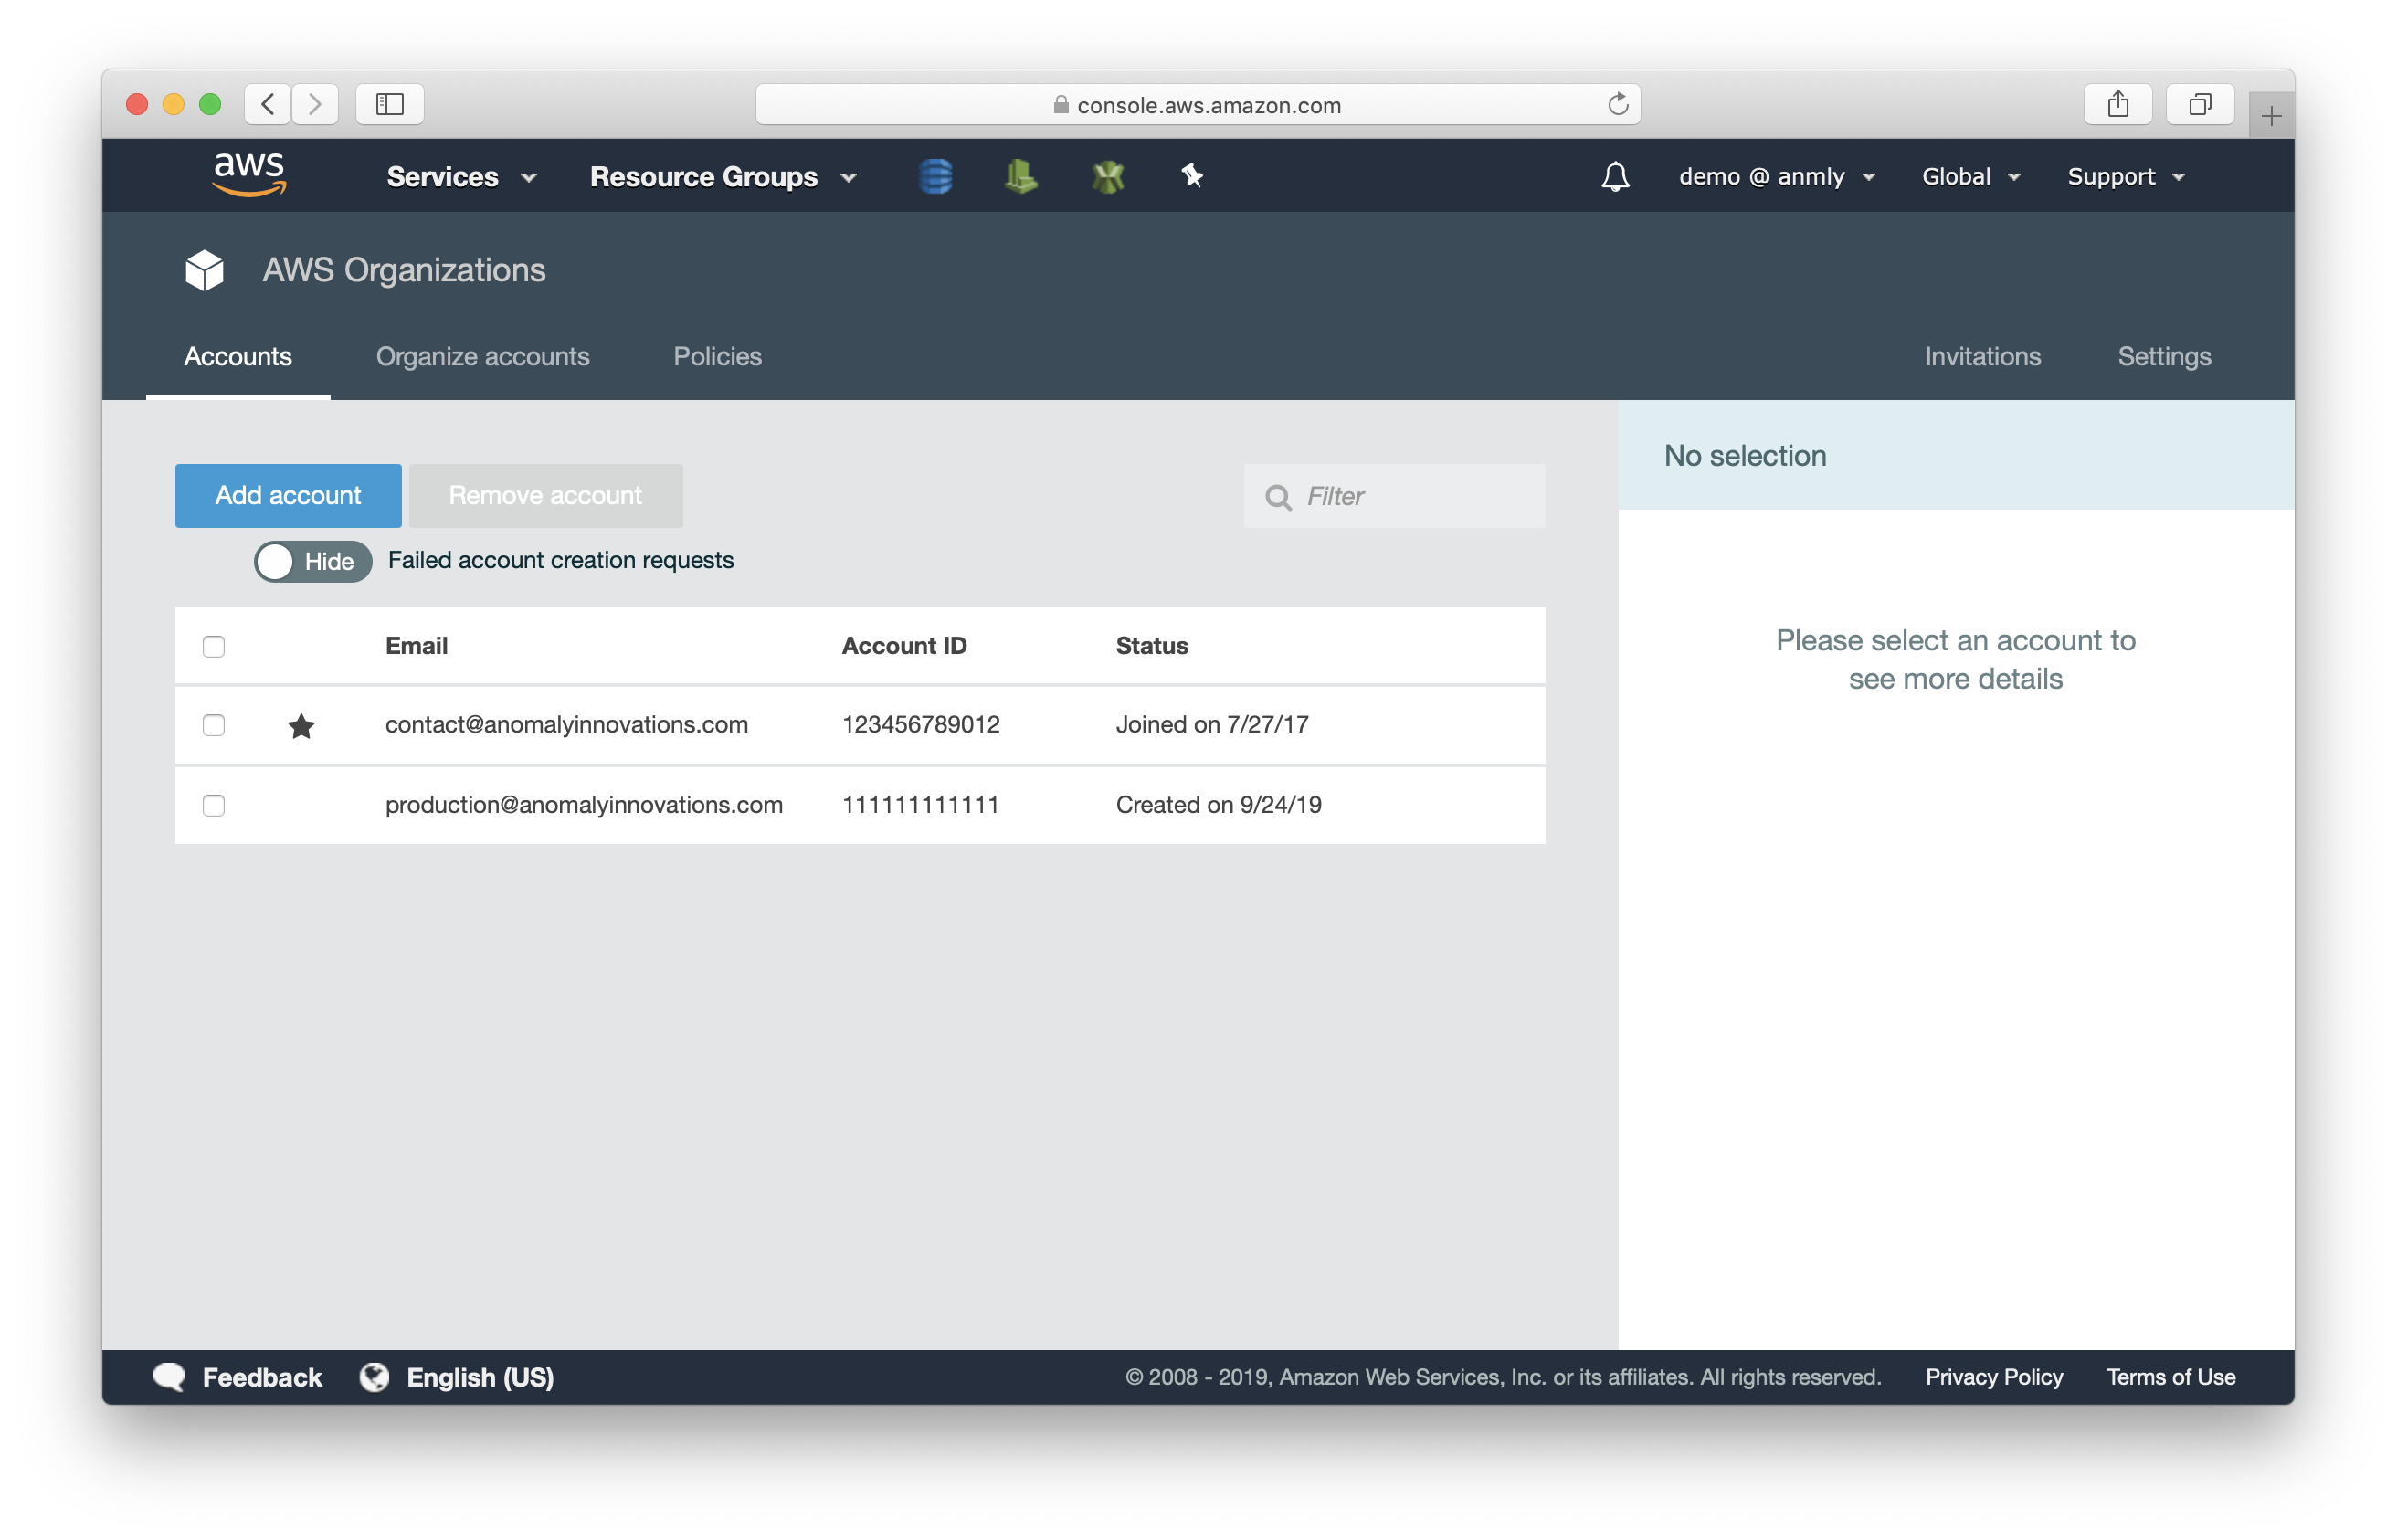Click the AWS Organizations icon

[x=203, y=270]
